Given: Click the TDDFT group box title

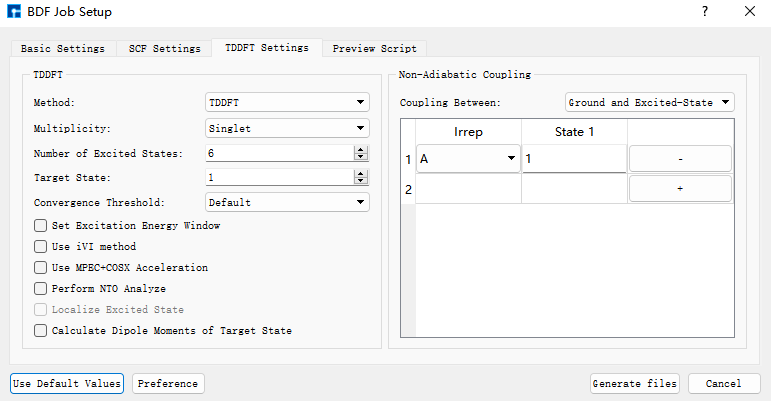Looking at the screenshot, I should 48,75.
